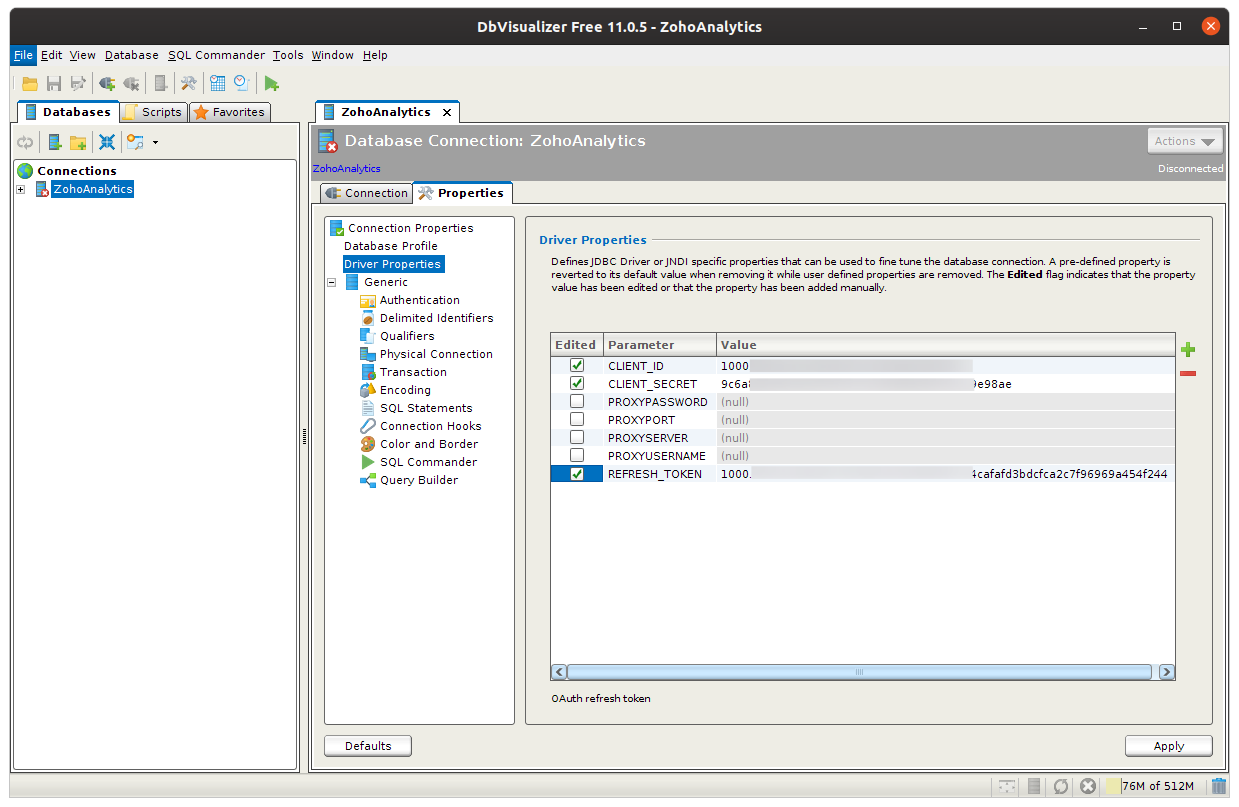Click the horizontal scrollbar under properties table
This screenshot has height=807, width=1239.
858,673
